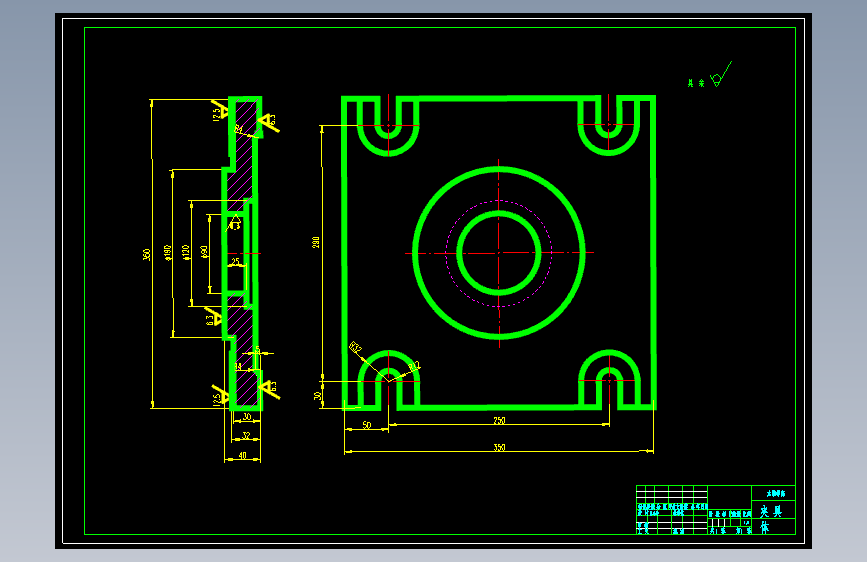Click the φ120 diameter dimension text

[x=186, y=253]
